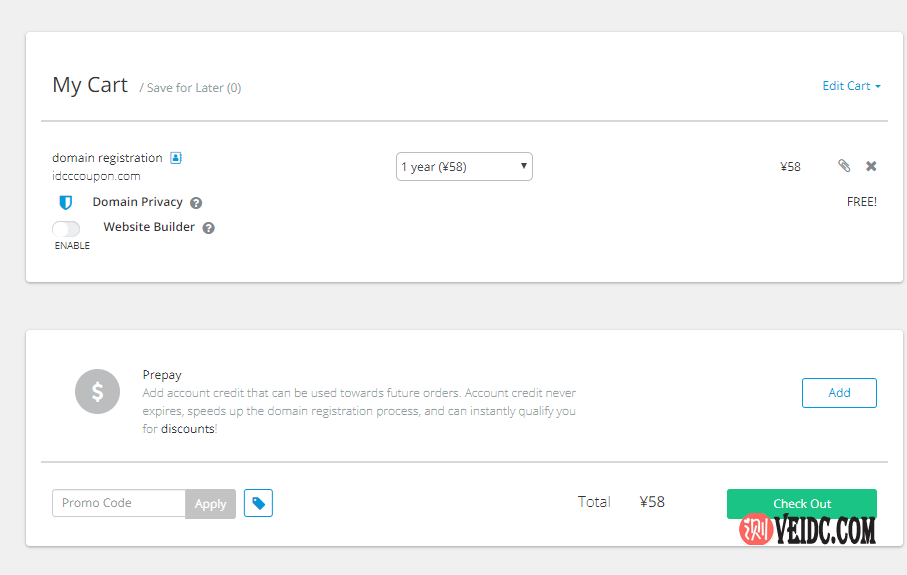Click the My Cart heading

point(90,85)
